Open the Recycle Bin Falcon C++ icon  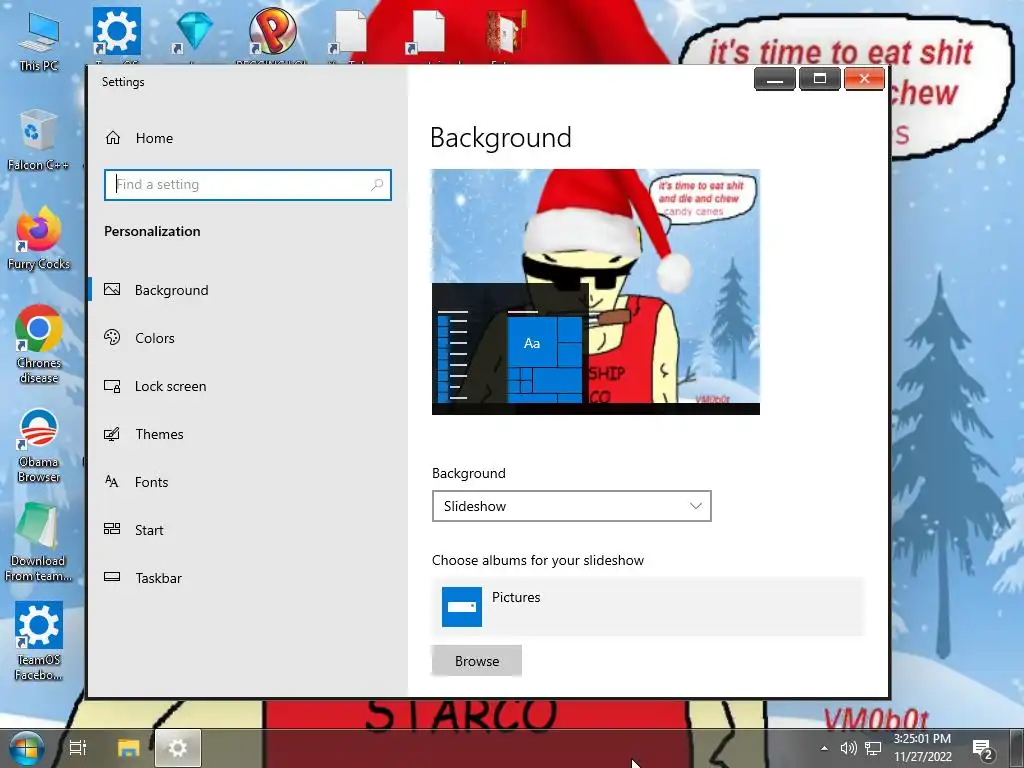coord(37,140)
